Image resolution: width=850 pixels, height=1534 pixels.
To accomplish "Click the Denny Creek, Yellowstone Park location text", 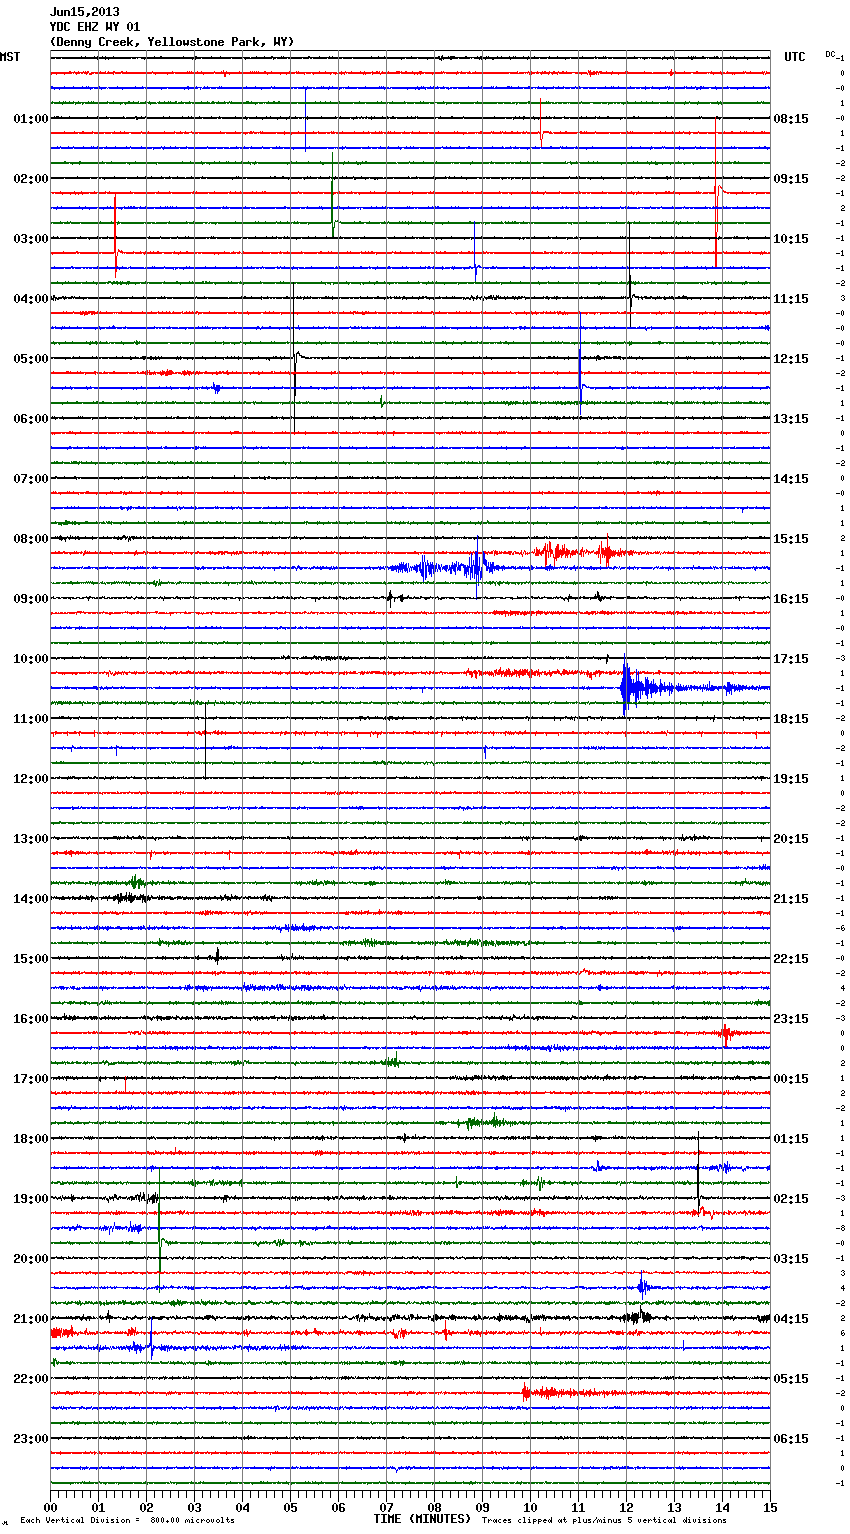I will pos(171,42).
